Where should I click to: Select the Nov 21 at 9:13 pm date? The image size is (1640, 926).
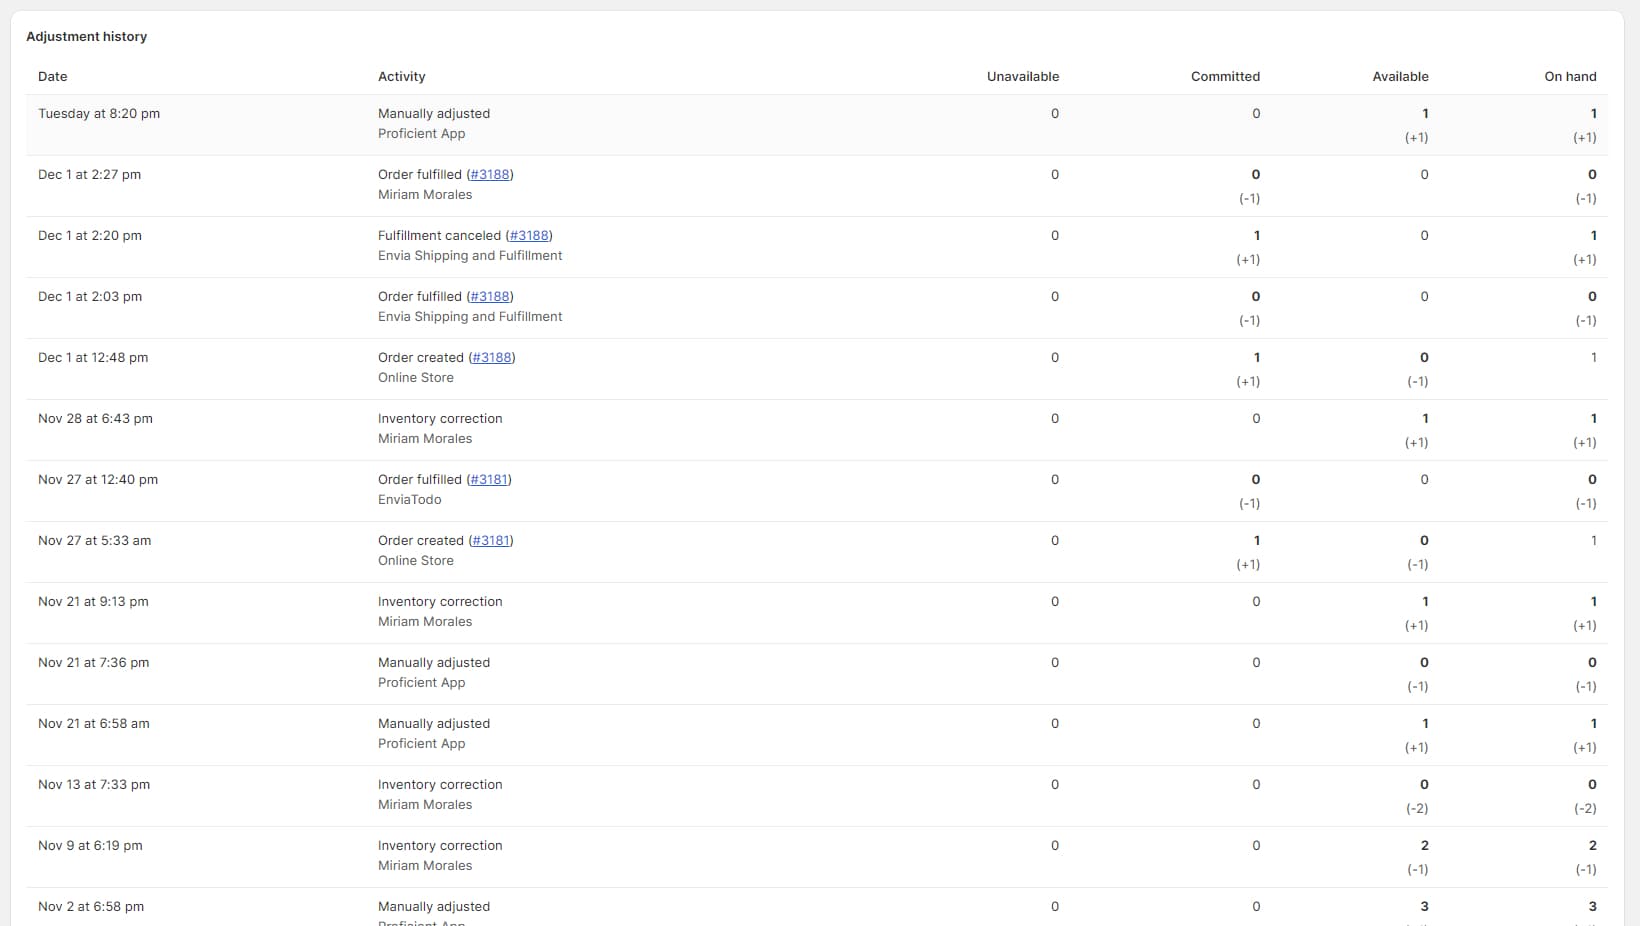[x=93, y=602]
